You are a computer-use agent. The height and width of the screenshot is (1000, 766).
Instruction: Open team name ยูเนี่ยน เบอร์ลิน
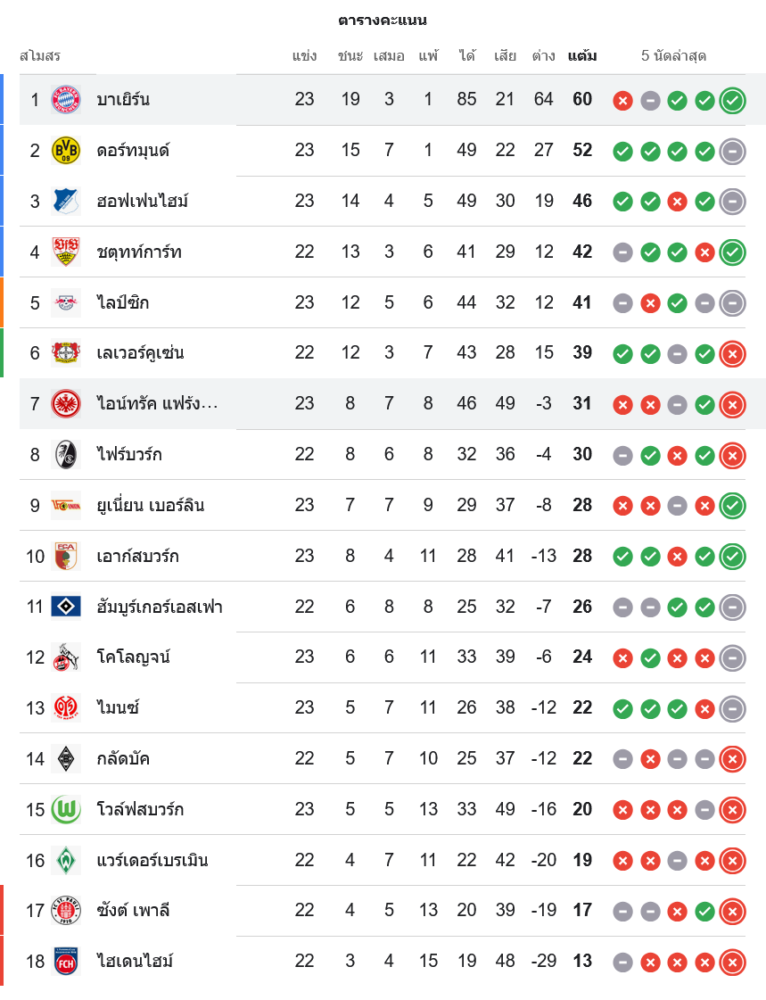[x=150, y=505]
